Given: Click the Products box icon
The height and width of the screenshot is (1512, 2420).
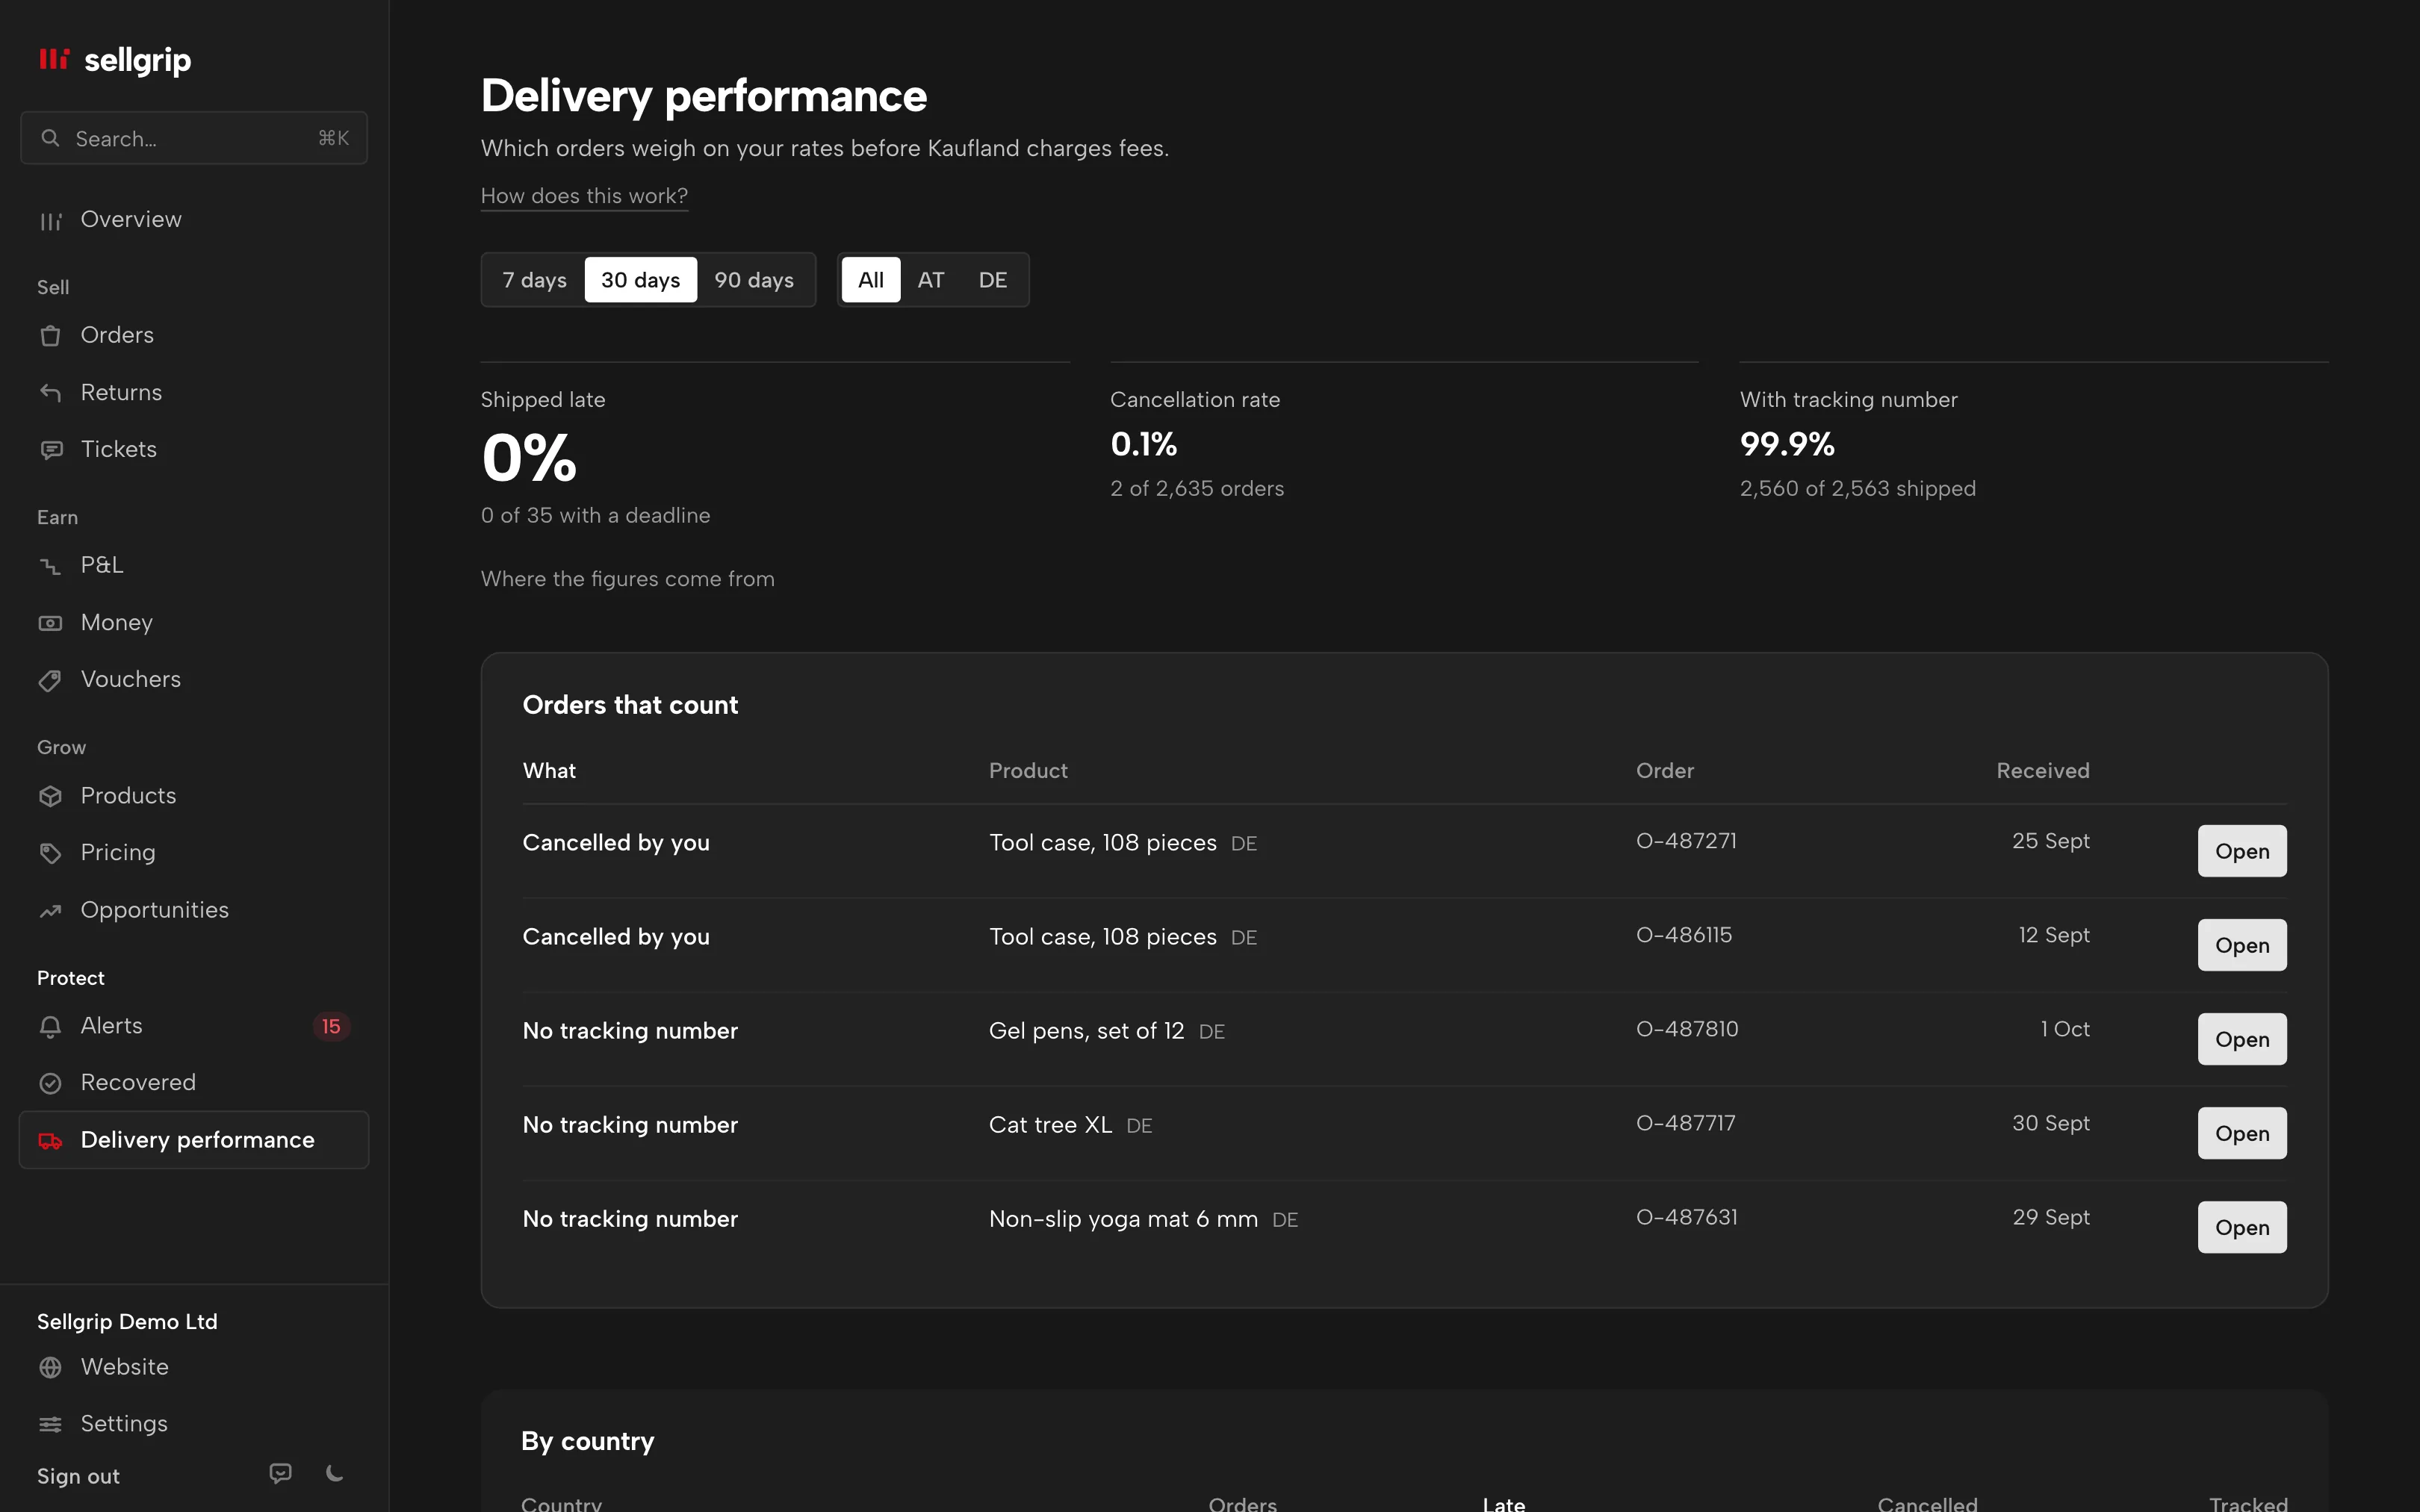Looking at the screenshot, I should pos(50,796).
